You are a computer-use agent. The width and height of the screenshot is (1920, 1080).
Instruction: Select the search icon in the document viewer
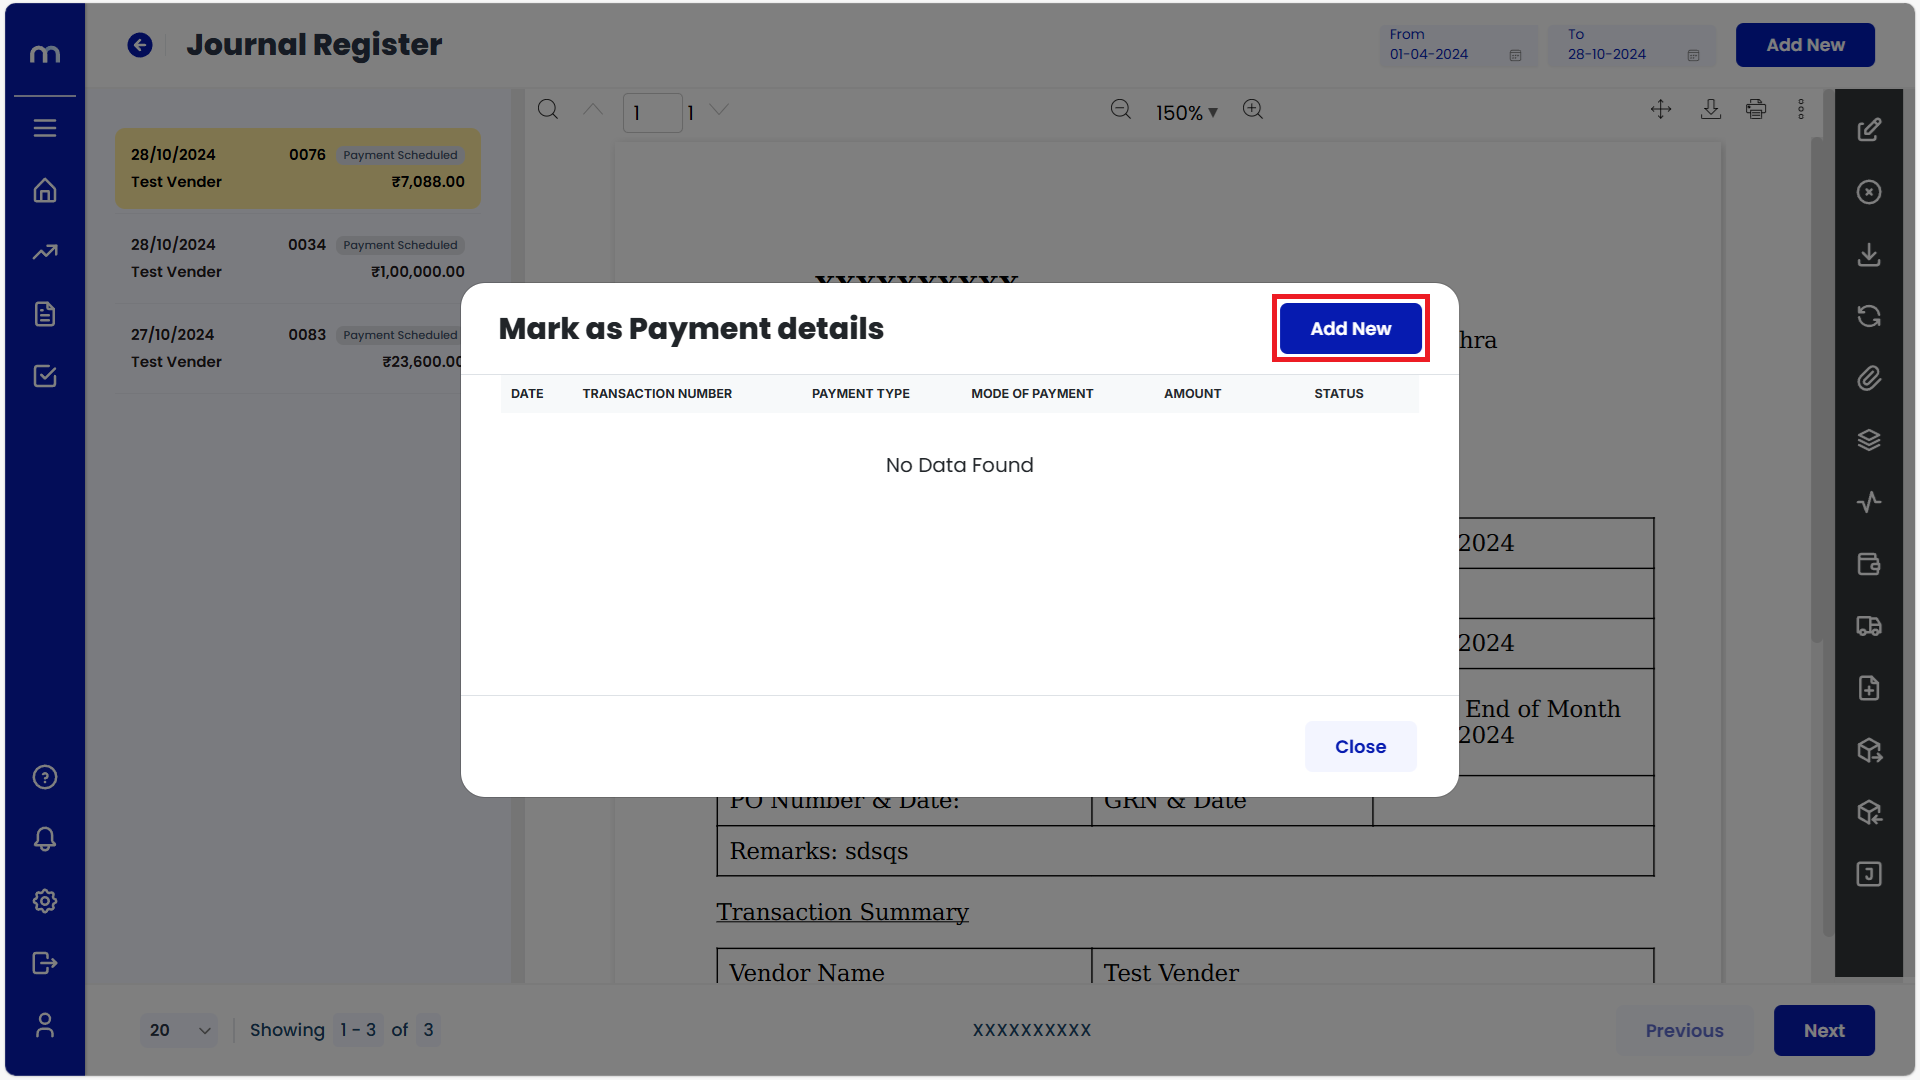pyautogui.click(x=548, y=110)
